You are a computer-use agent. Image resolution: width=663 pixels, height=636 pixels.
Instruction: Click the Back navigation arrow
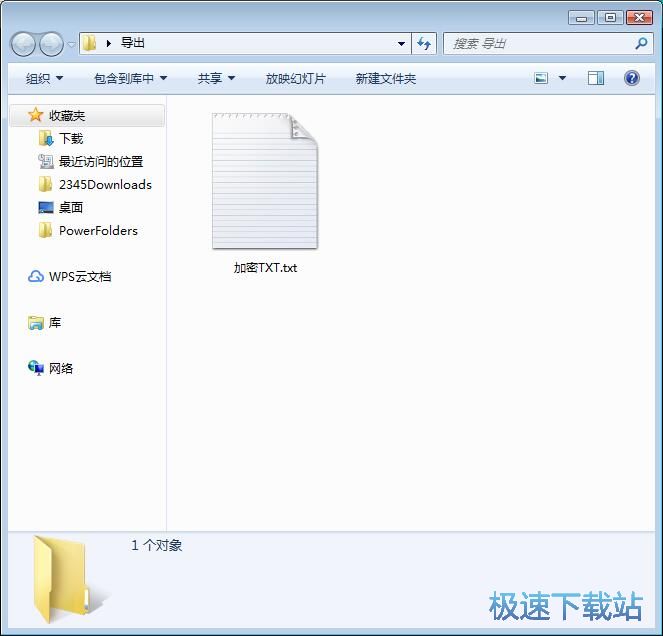(x=23, y=44)
